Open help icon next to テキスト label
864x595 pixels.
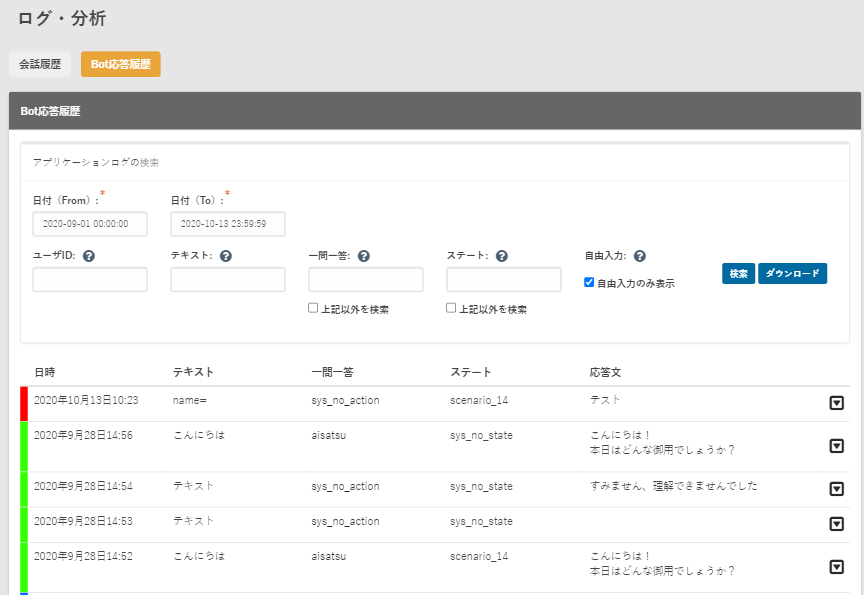(226, 256)
